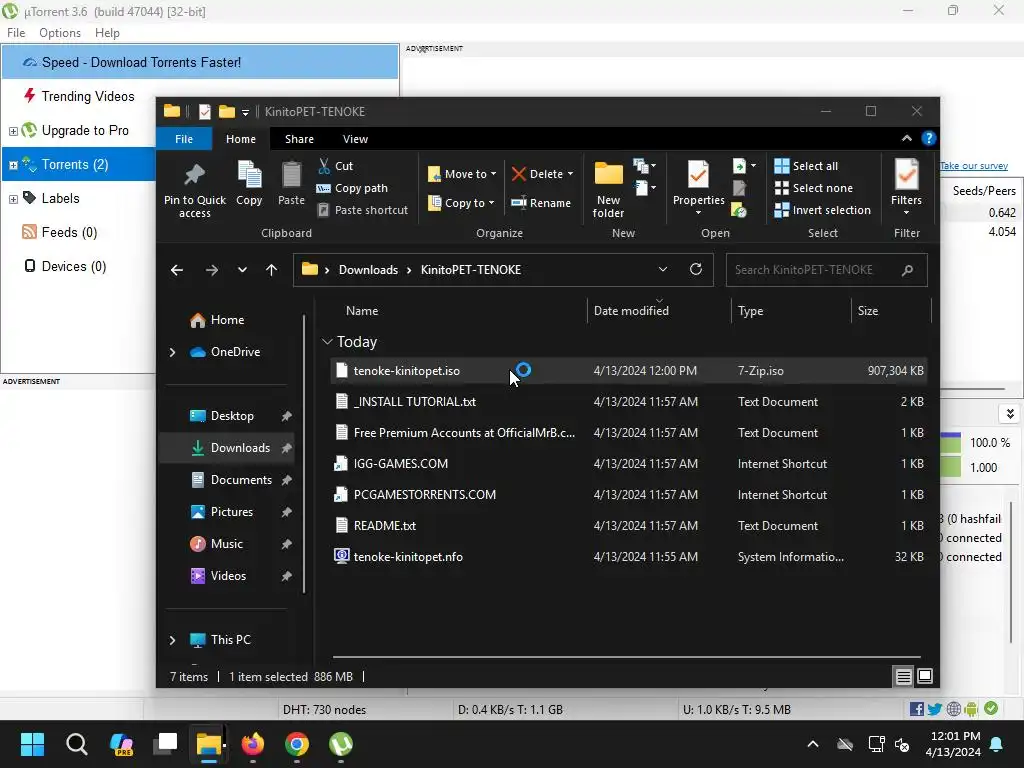Image resolution: width=1024 pixels, height=768 pixels.
Task: Open Copy to dropdown
Action: [x=461, y=203]
